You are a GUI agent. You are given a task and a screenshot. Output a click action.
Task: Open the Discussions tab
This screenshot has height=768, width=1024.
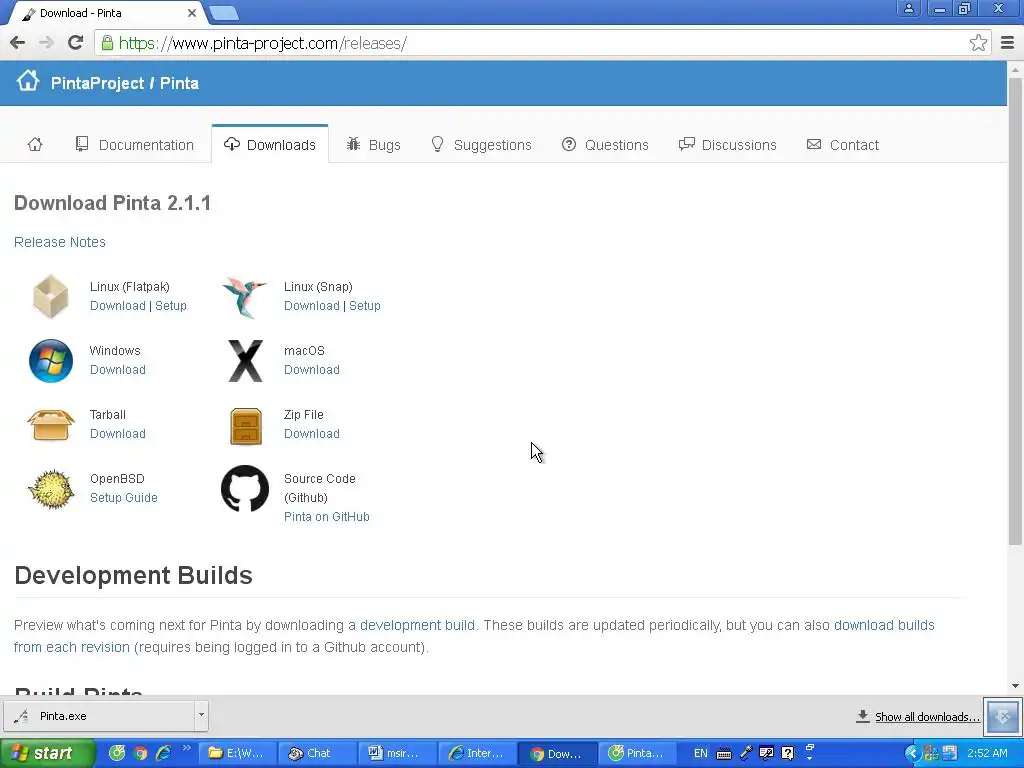pyautogui.click(x=728, y=144)
